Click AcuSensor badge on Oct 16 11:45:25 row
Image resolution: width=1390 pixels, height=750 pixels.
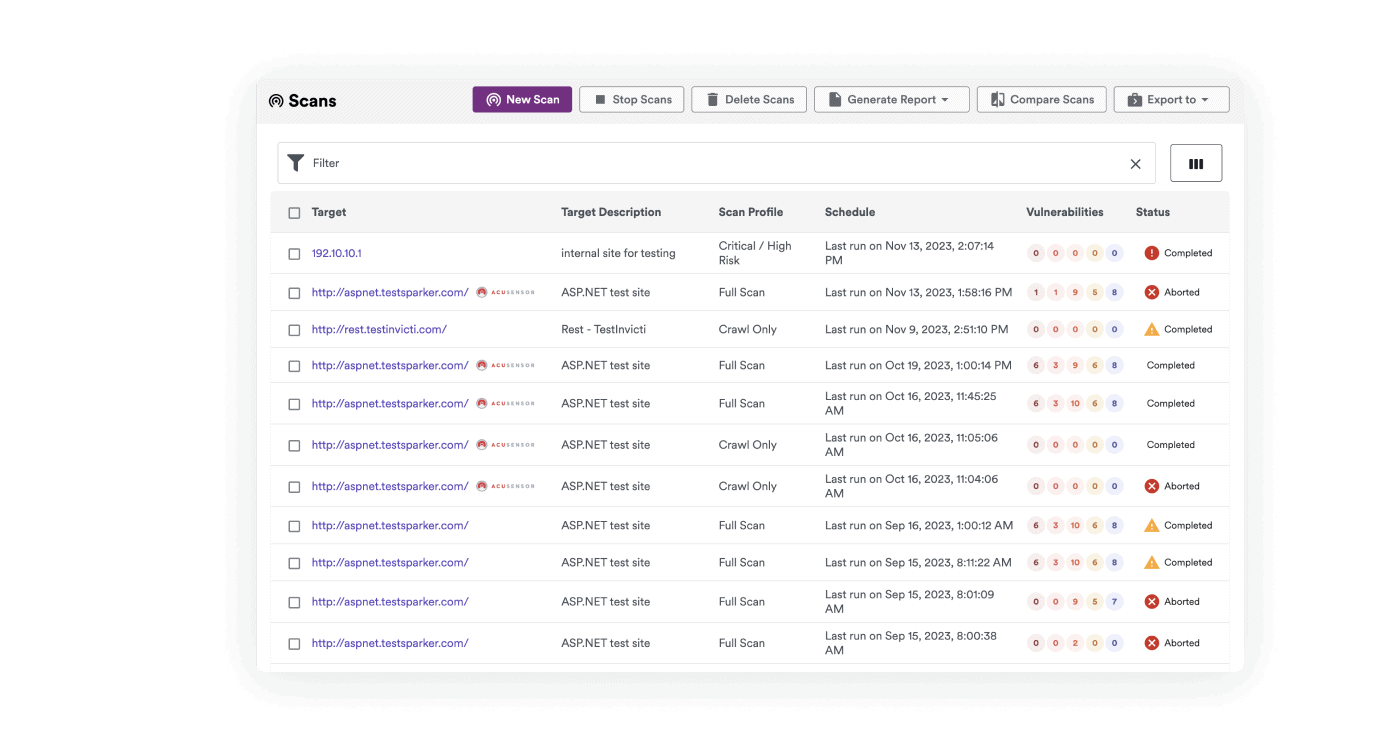pyautogui.click(x=506, y=404)
